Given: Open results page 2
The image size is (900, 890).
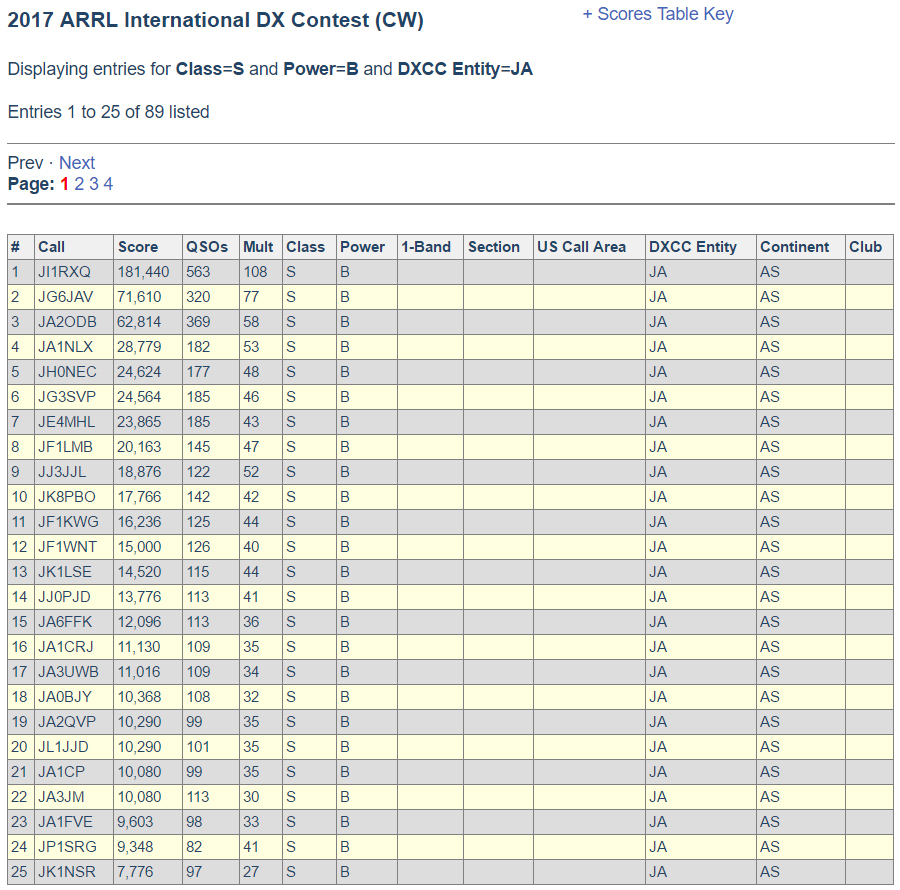Looking at the screenshot, I should point(79,184).
